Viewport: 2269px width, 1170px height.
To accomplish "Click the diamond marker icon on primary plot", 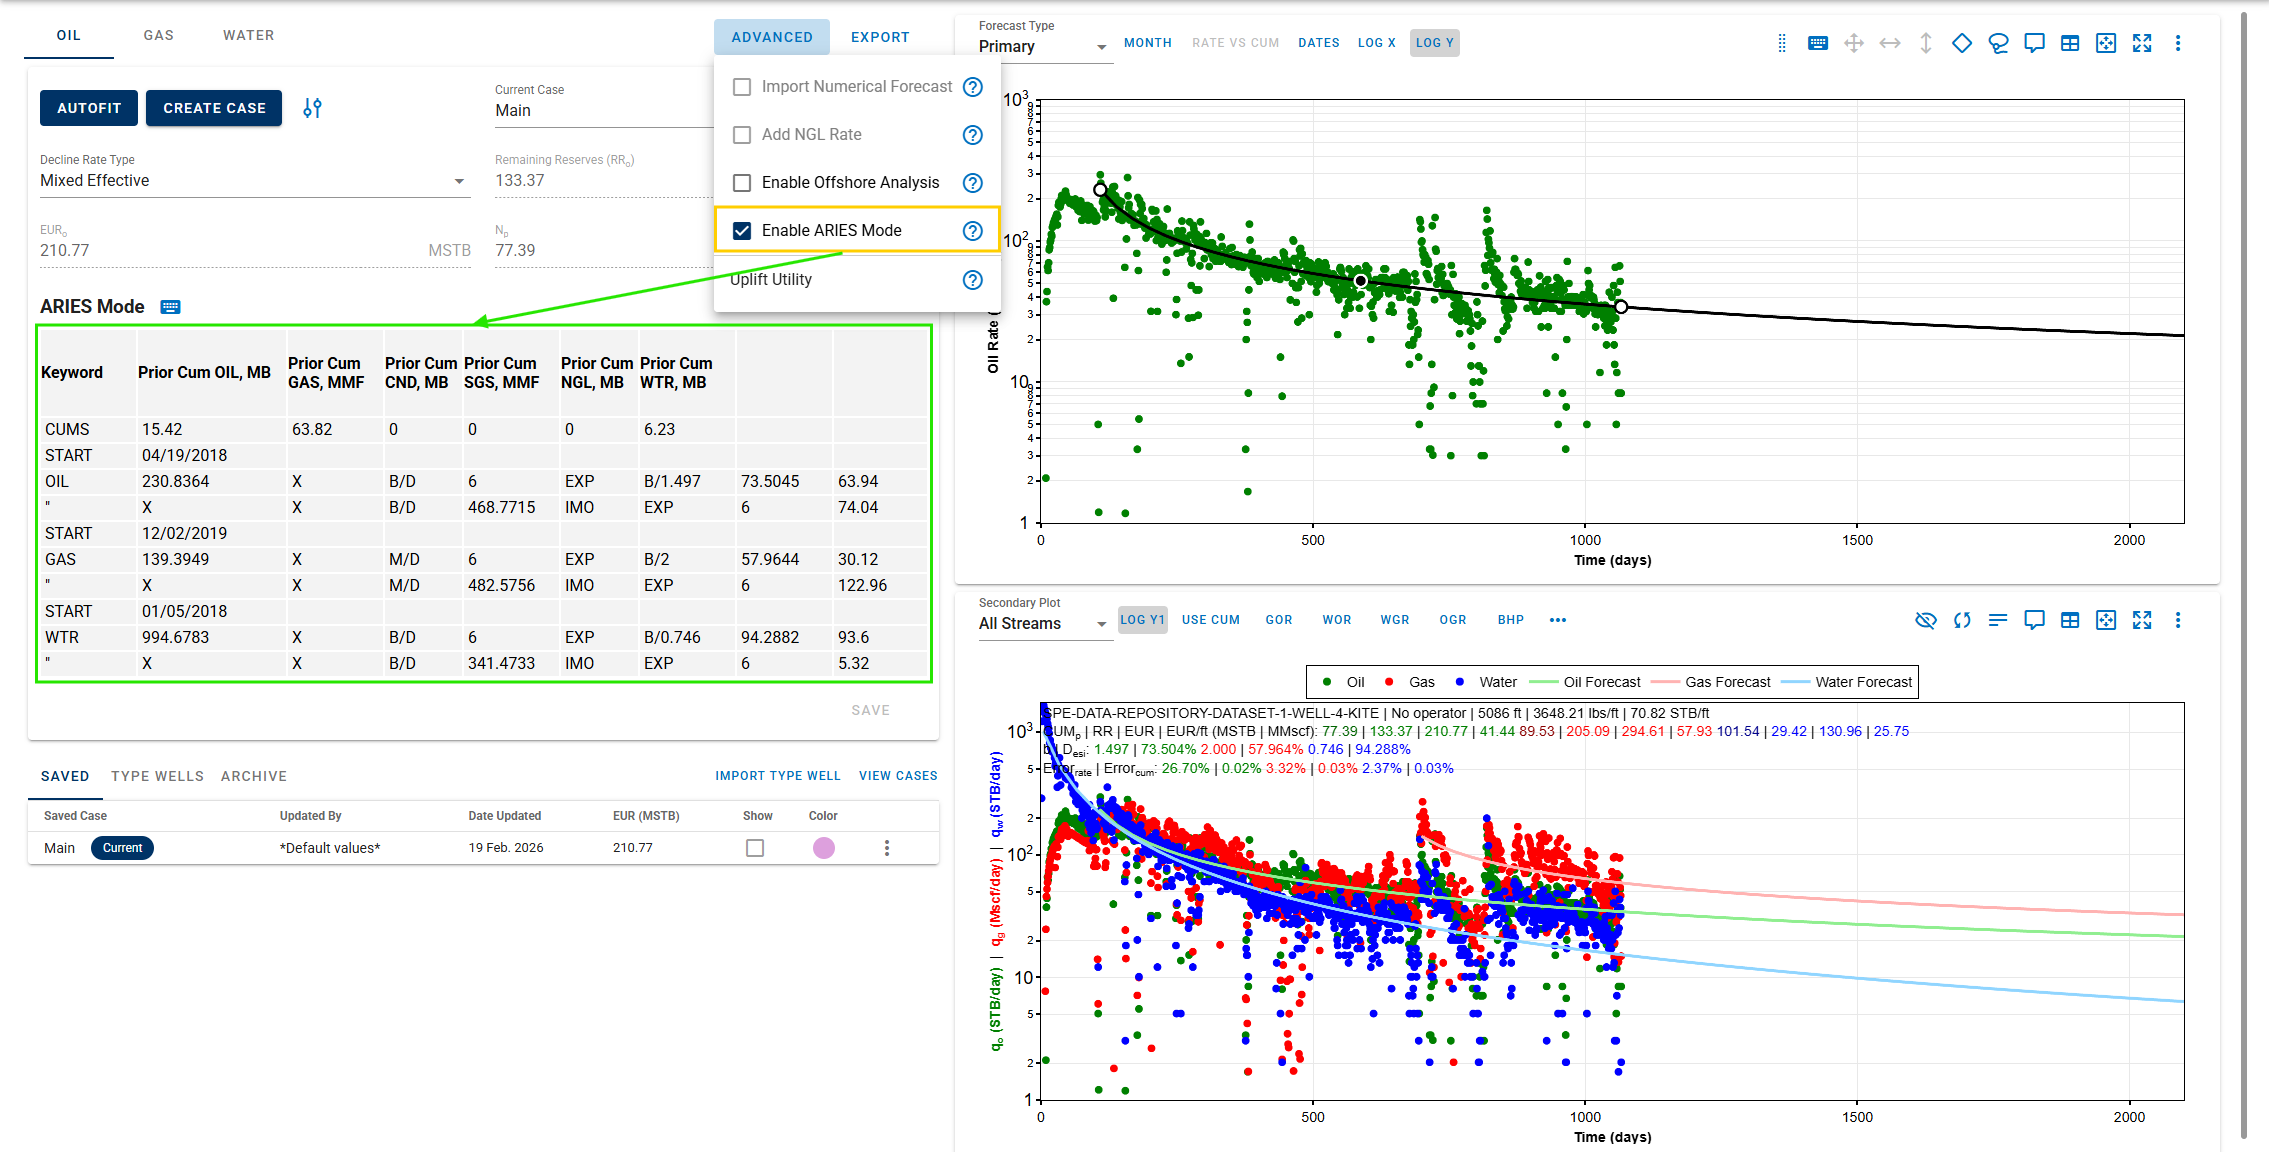I will [x=1962, y=43].
